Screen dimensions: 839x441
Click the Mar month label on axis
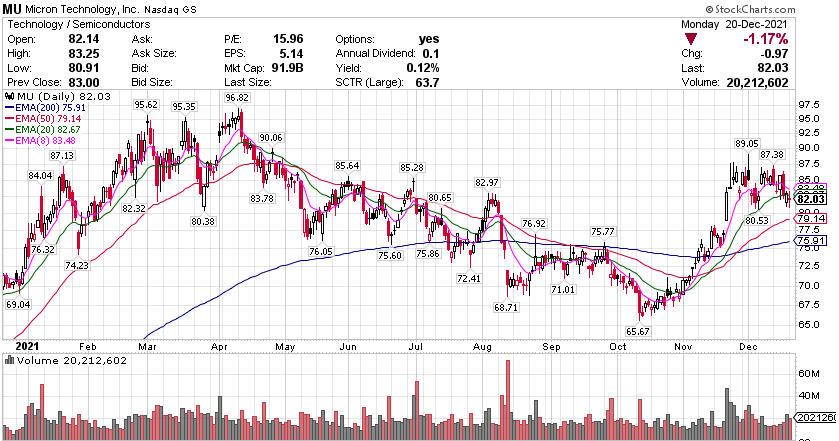coord(147,347)
